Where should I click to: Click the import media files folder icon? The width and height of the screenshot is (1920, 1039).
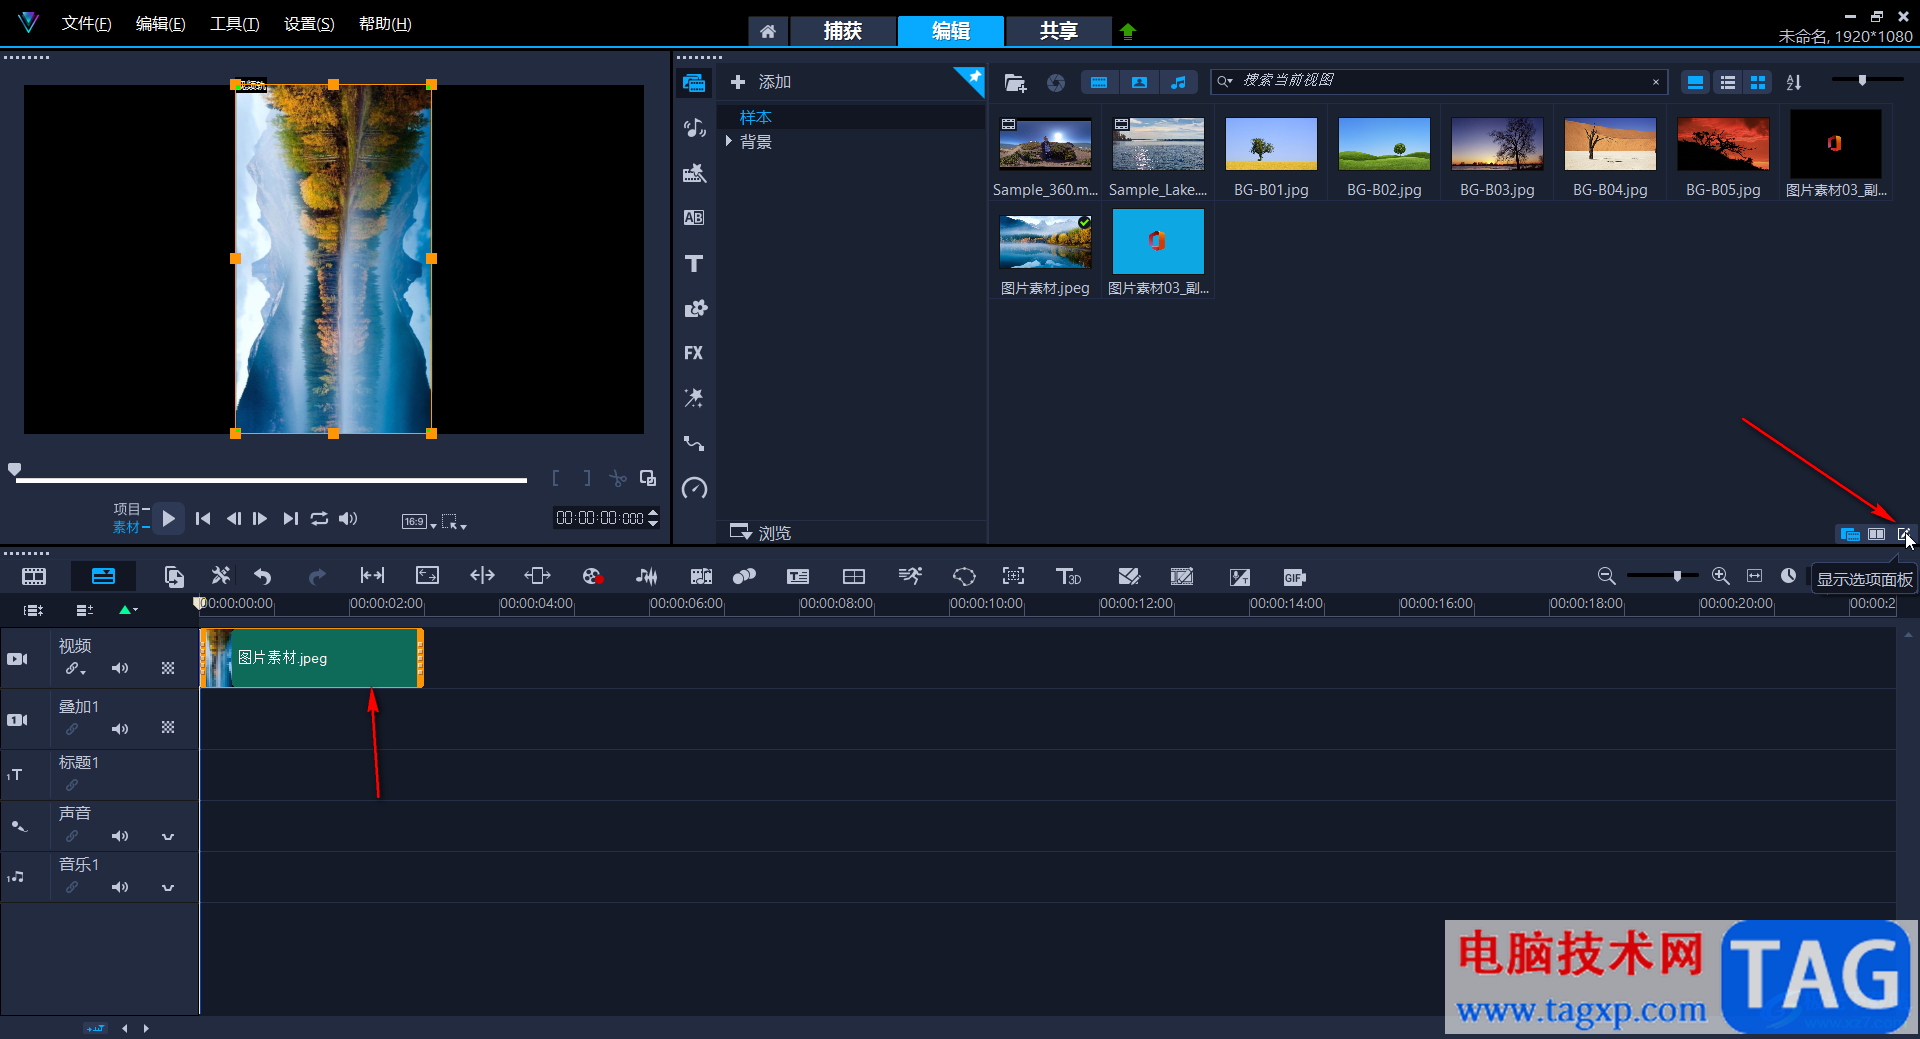pyautogui.click(x=1015, y=83)
